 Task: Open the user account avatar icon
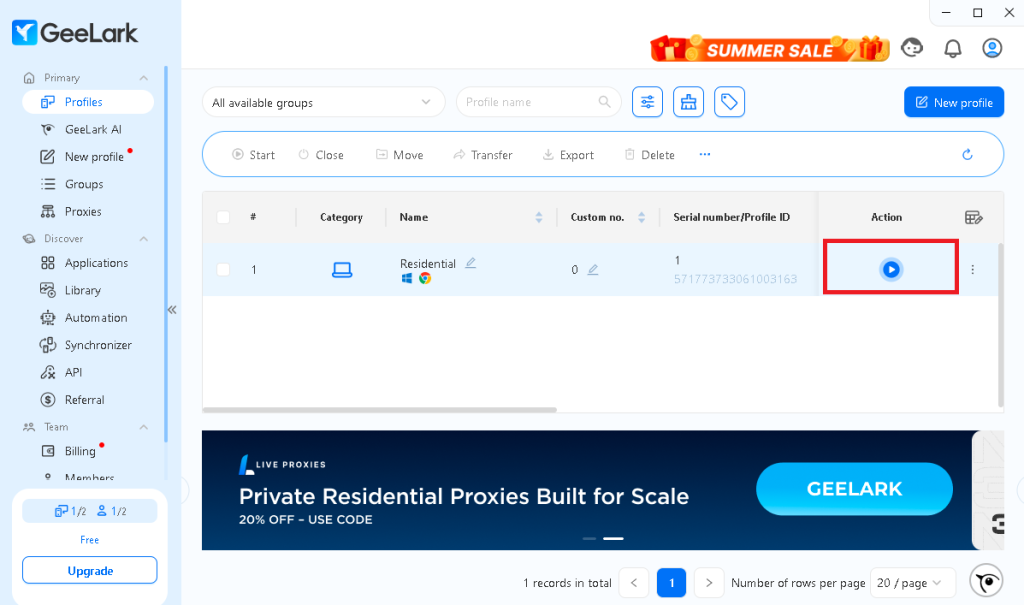point(992,48)
